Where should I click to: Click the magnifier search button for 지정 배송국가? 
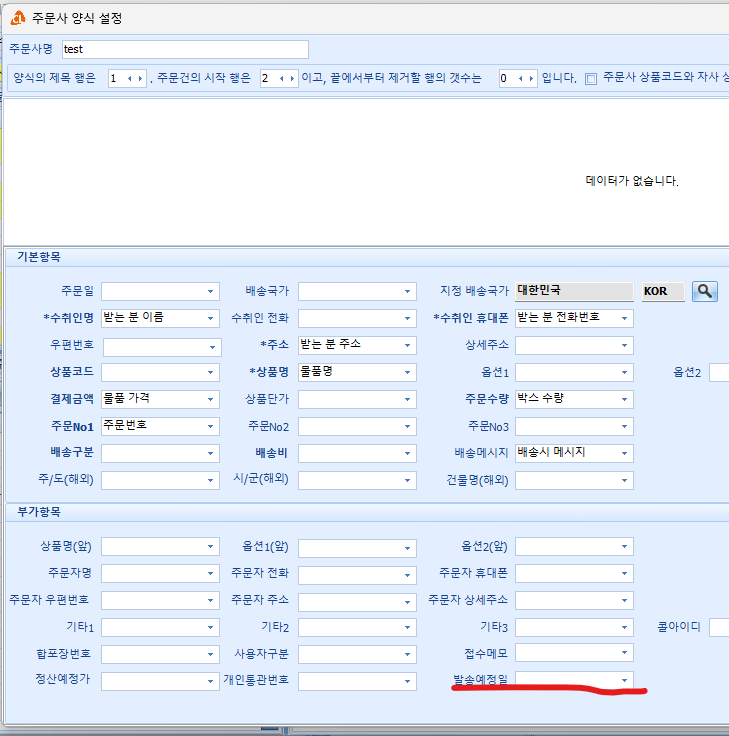[704, 291]
